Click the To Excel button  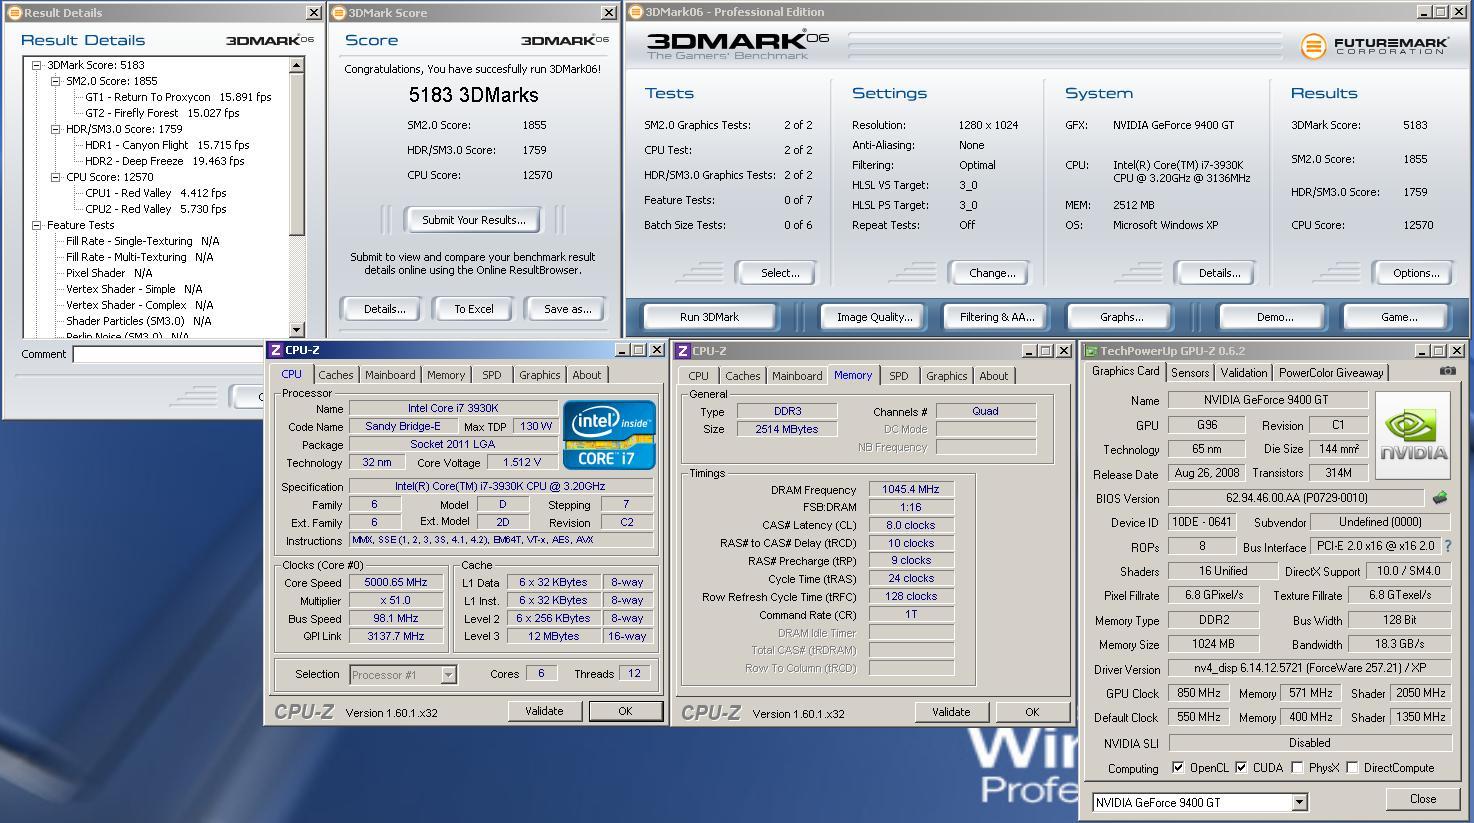[473, 309]
